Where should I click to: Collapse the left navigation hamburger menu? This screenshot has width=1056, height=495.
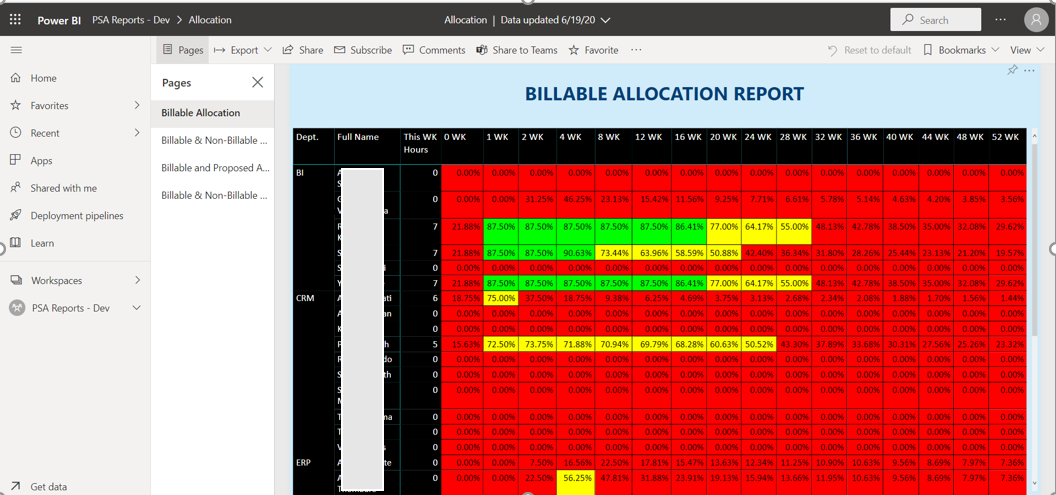click(15, 49)
